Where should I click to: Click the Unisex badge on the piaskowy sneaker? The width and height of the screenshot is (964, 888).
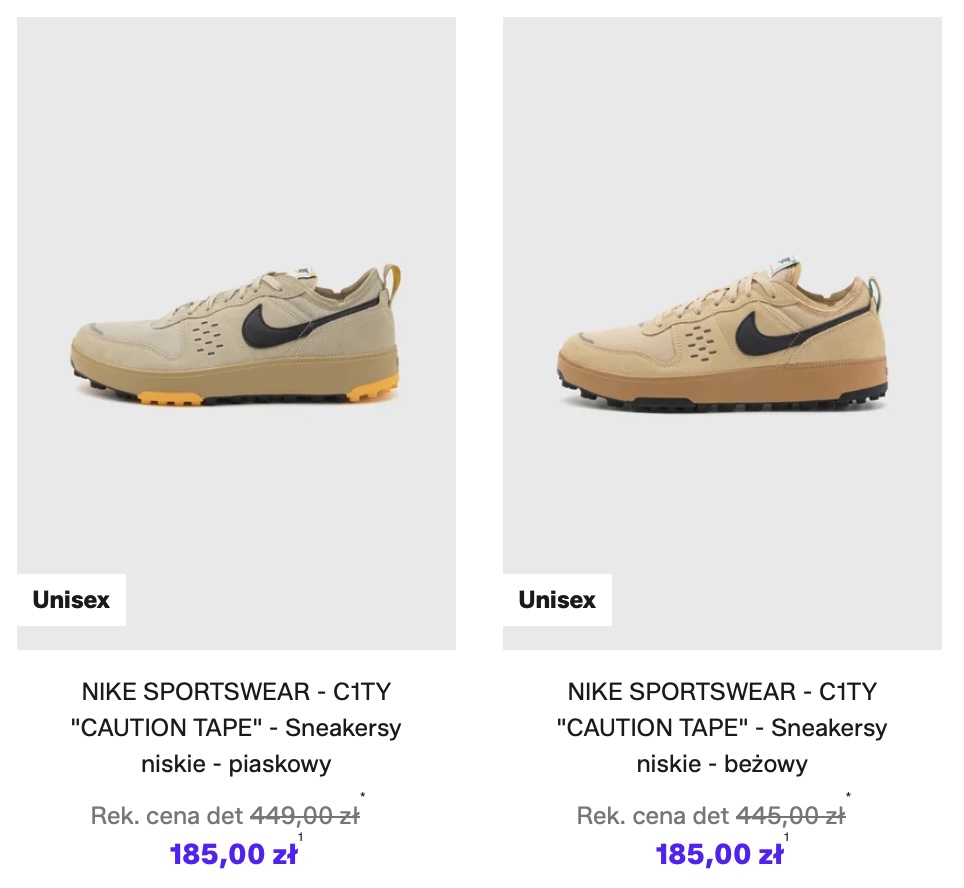(x=71, y=600)
